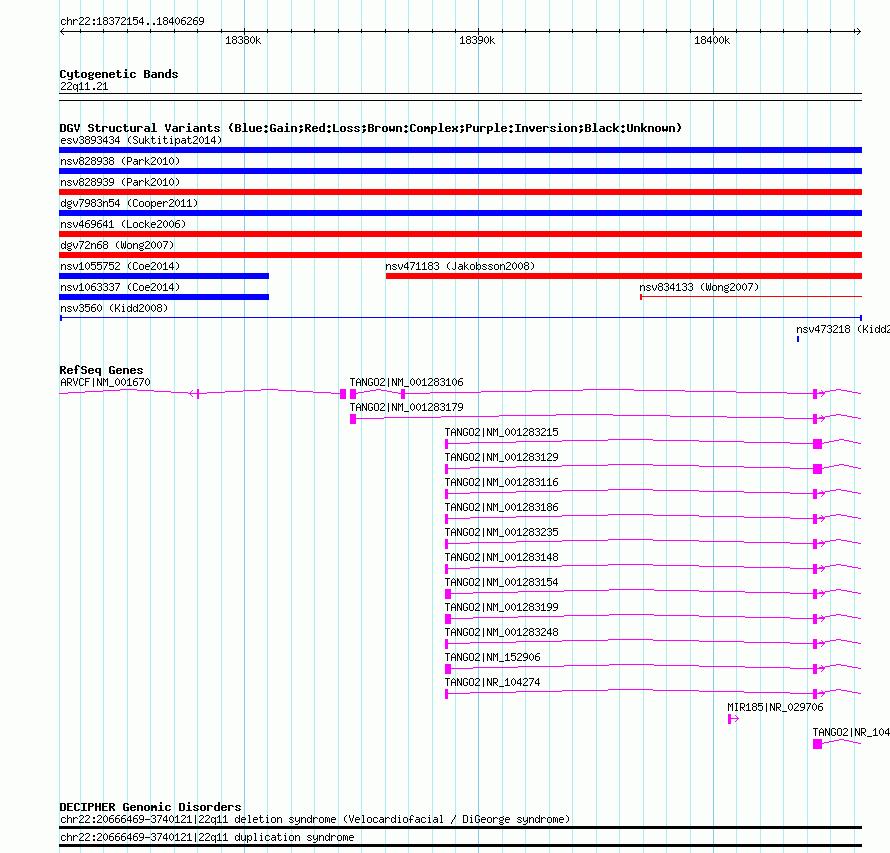Click the RefSeq Genes track title
The width and height of the screenshot is (890, 853).
(x=101, y=370)
